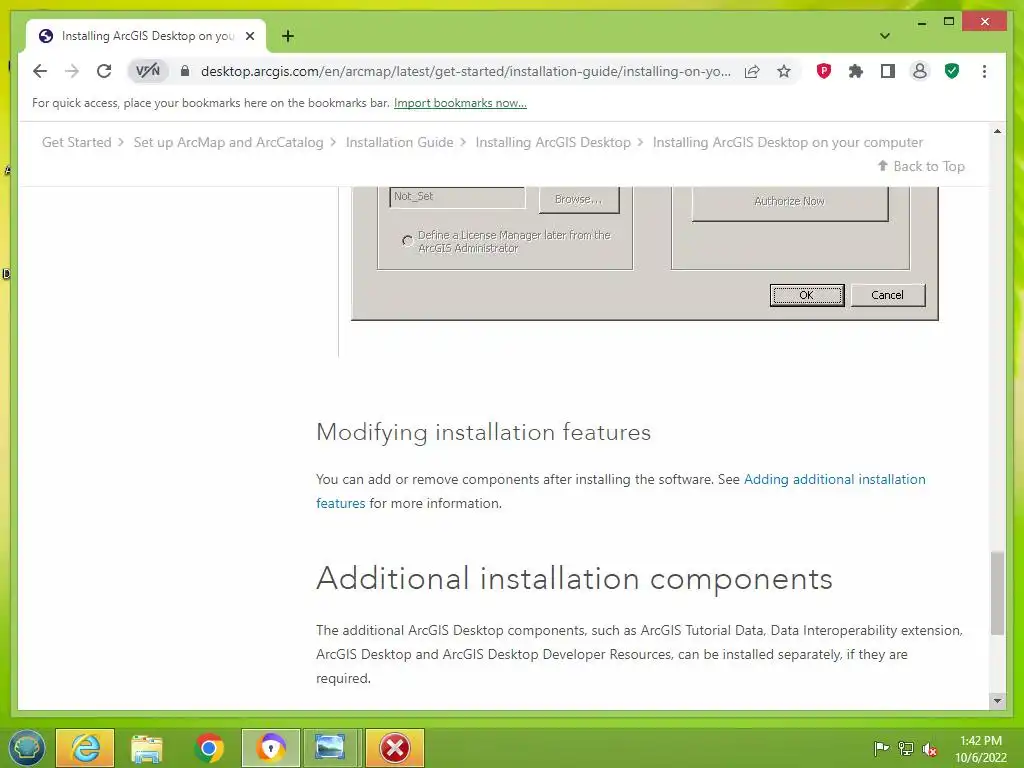Image resolution: width=1024 pixels, height=768 pixels.
Task: Close the Installing ArcGIS Desktop tab
Action: point(249,36)
